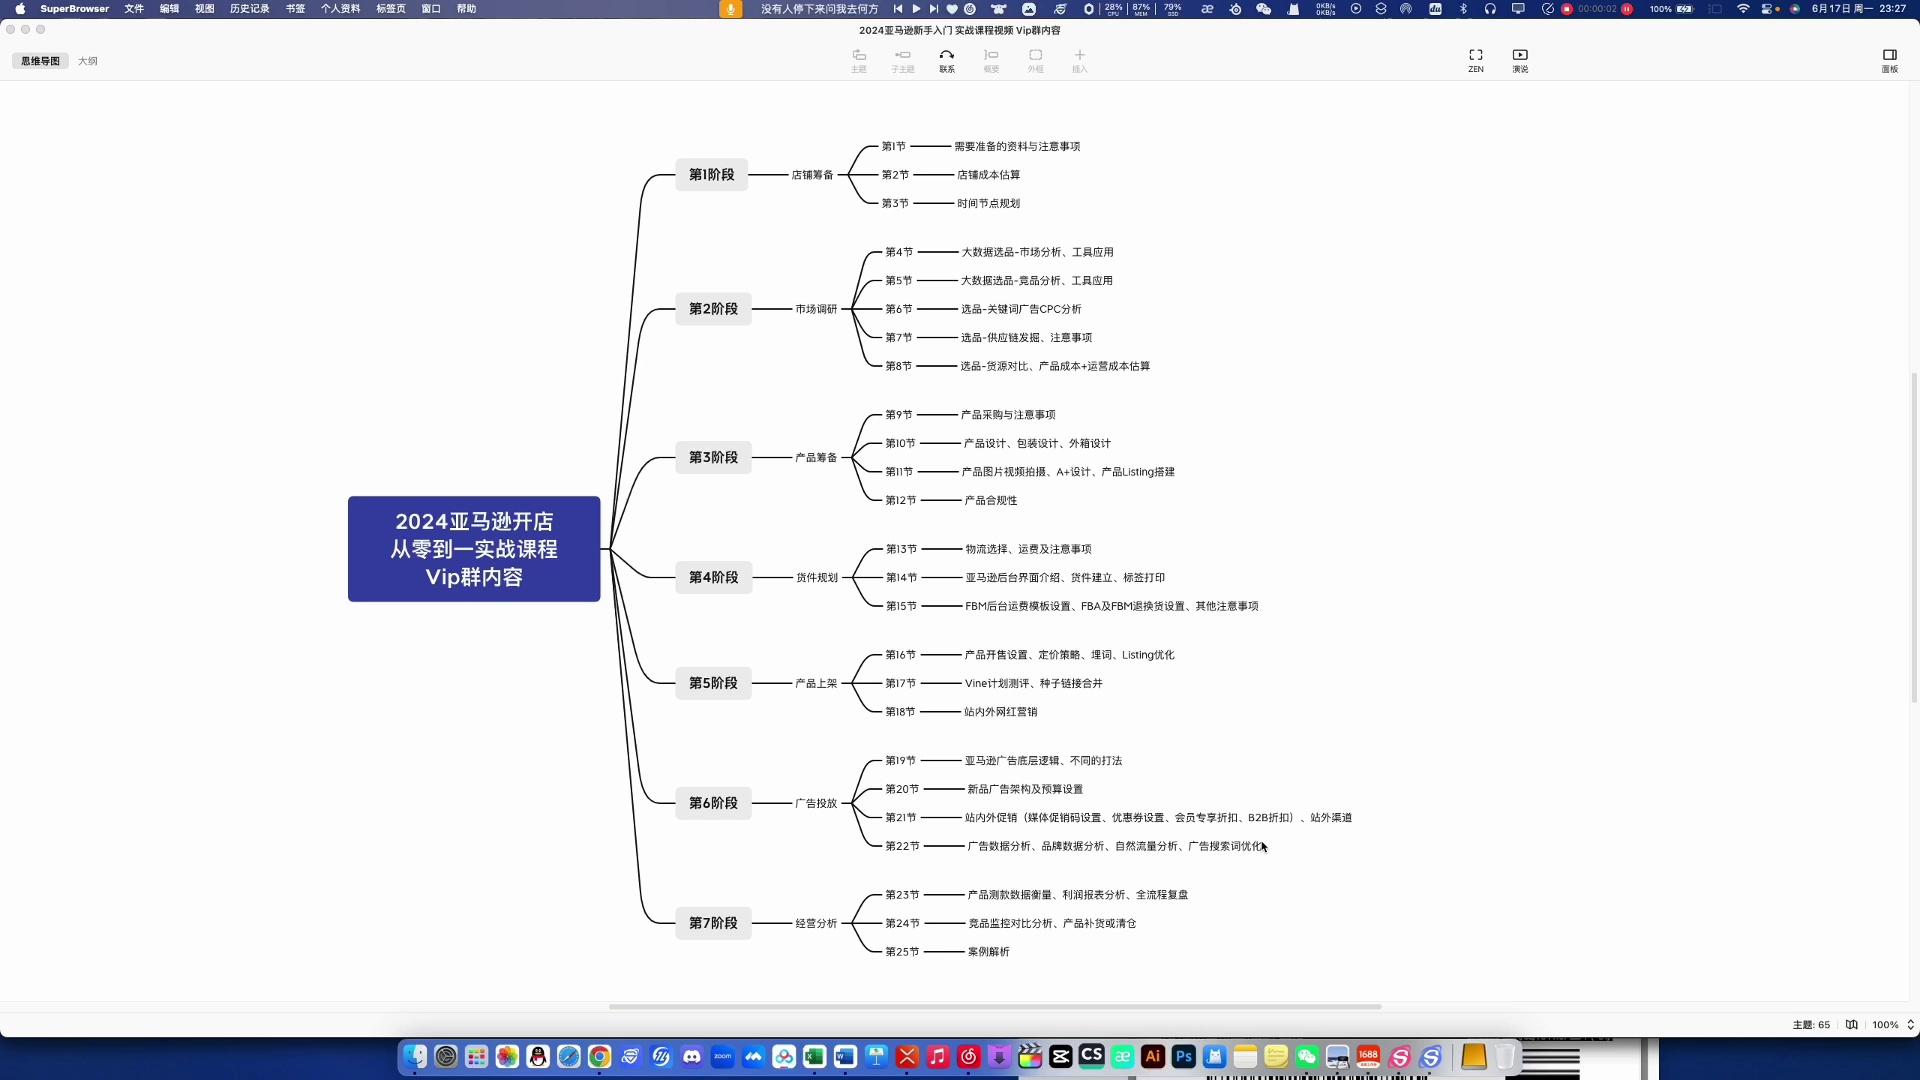
Task: Open the 书签 menu
Action: point(295,9)
